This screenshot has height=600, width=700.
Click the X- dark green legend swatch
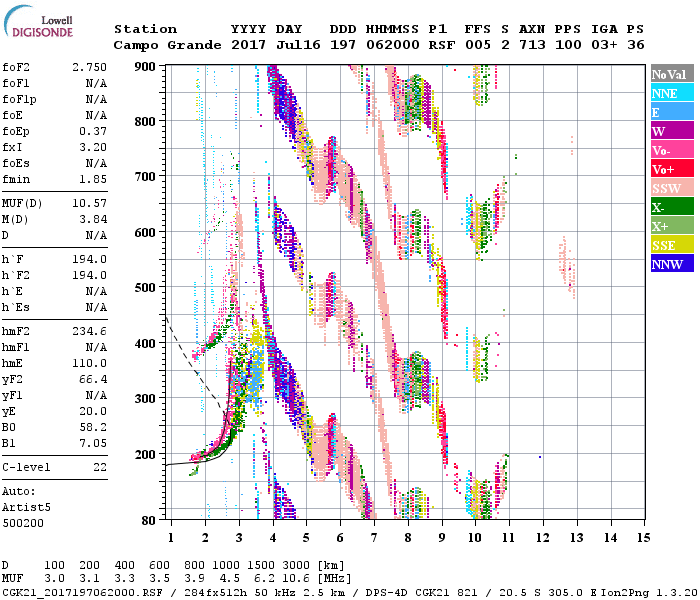click(671, 207)
